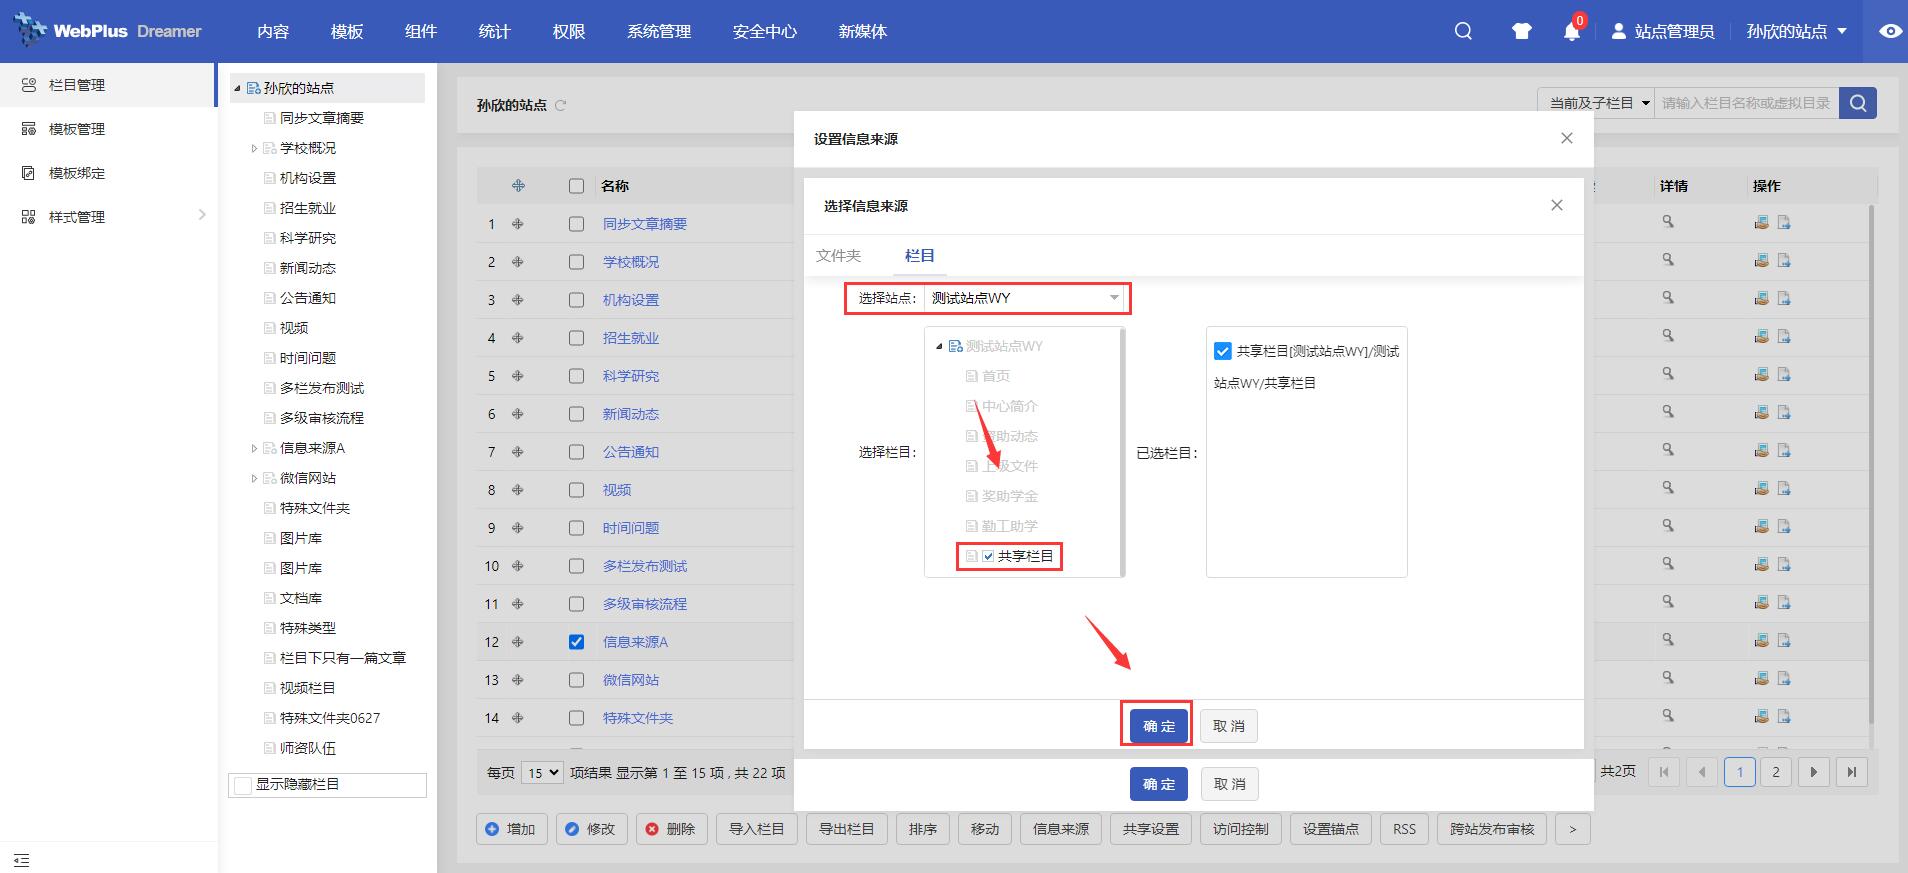The width and height of the screenshot is (1908, 873).
Task: Open the 选择站点 dropdown 测试站点WY
Action: [x=1025, y=298]
